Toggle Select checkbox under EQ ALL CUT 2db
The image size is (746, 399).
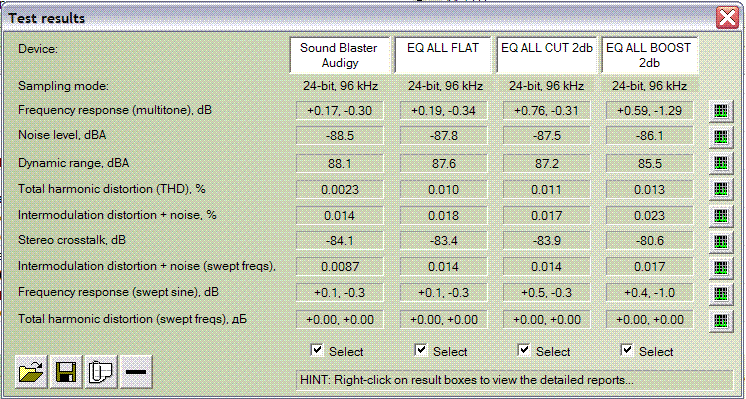pyautogui.click(x=524, y=351)
